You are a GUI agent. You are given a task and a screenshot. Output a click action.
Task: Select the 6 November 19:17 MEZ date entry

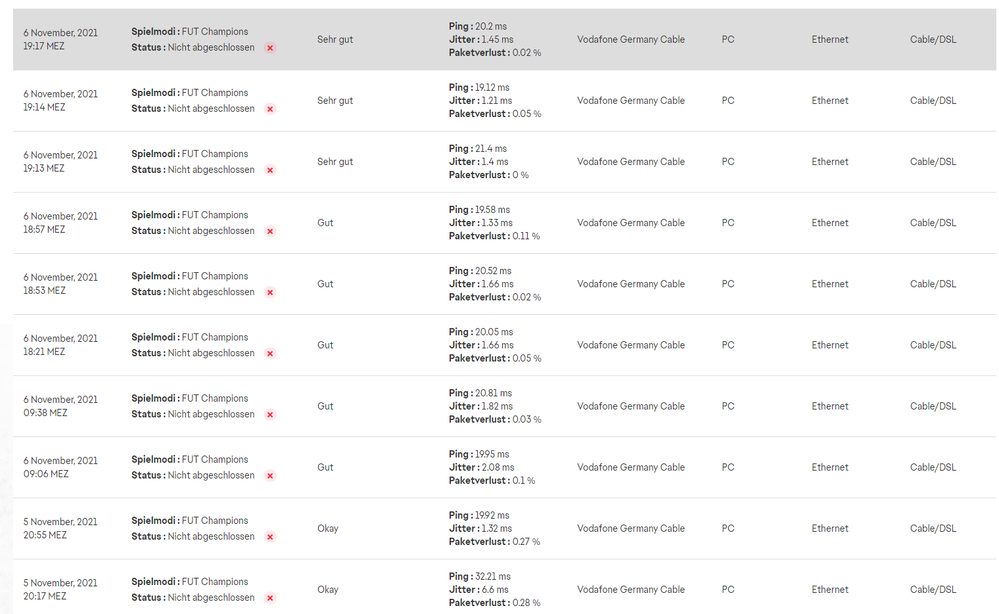[60, 40]
